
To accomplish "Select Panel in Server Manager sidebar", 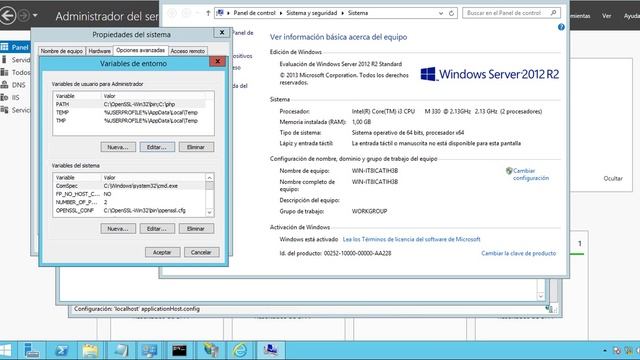I will [x=15, y=47].
